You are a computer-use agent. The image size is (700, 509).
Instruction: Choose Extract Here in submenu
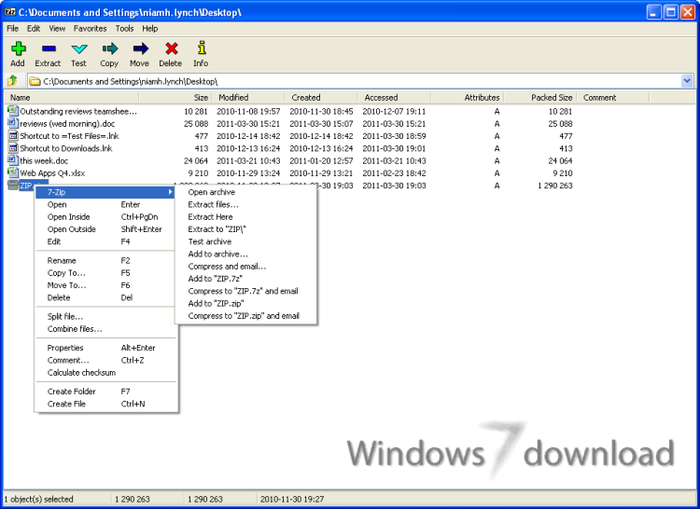(210, 217)
